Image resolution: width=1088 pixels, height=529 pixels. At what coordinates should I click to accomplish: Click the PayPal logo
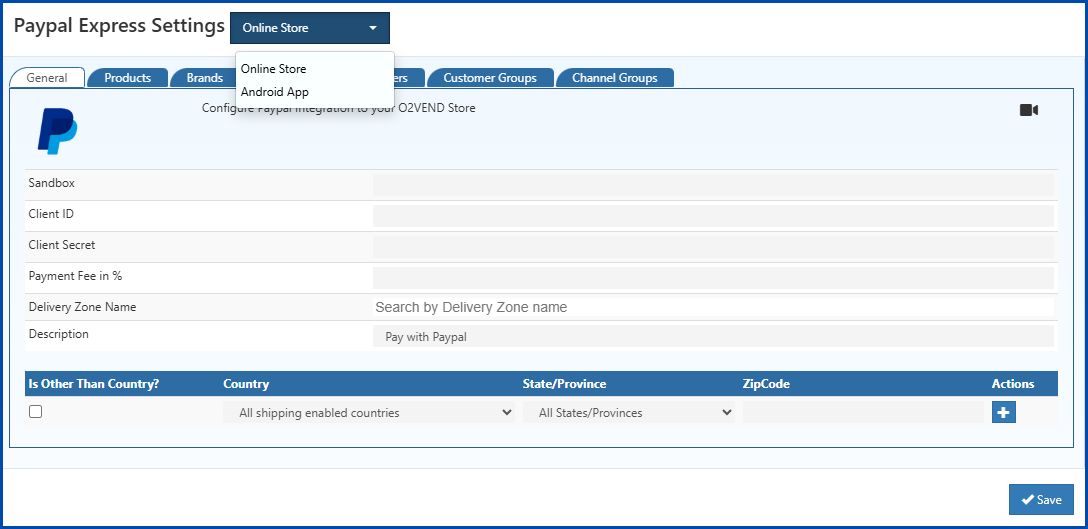pos(58,131)
